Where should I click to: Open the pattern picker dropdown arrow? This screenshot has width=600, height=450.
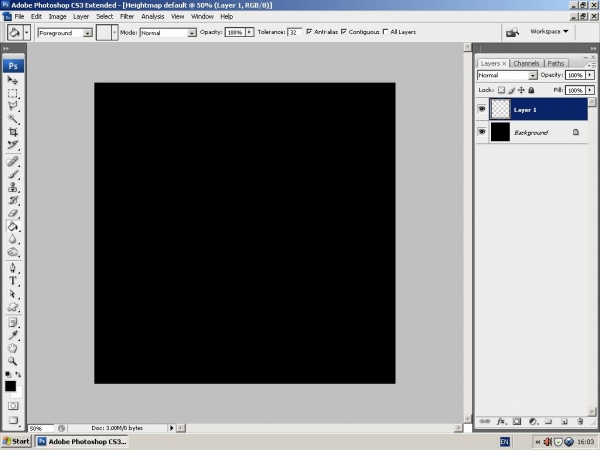[x=114, y=33]
